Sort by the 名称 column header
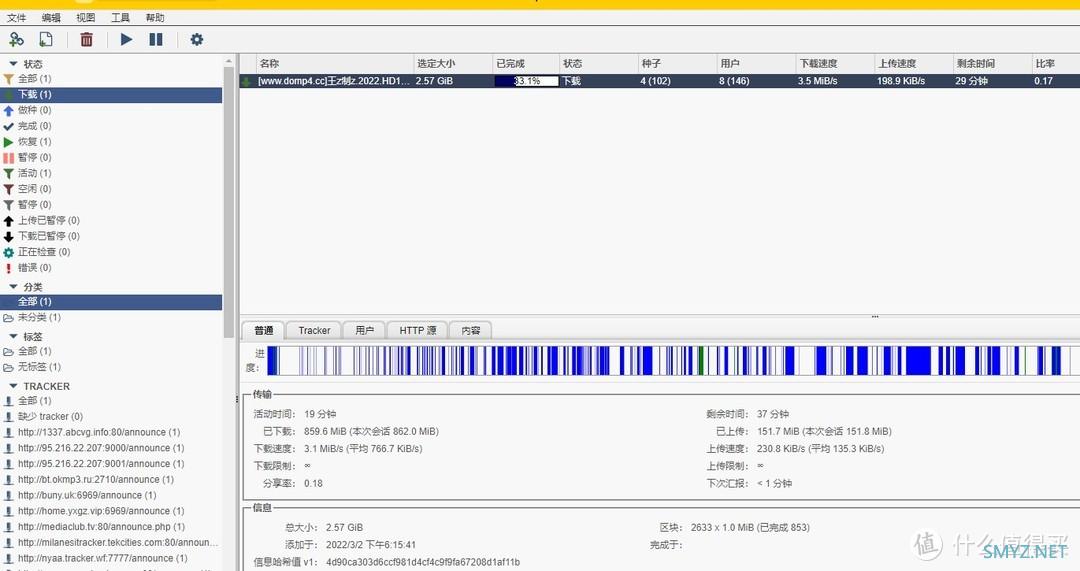Image resolution: width=1080 pixels, height=571 pixels. (x=335, y=63)
